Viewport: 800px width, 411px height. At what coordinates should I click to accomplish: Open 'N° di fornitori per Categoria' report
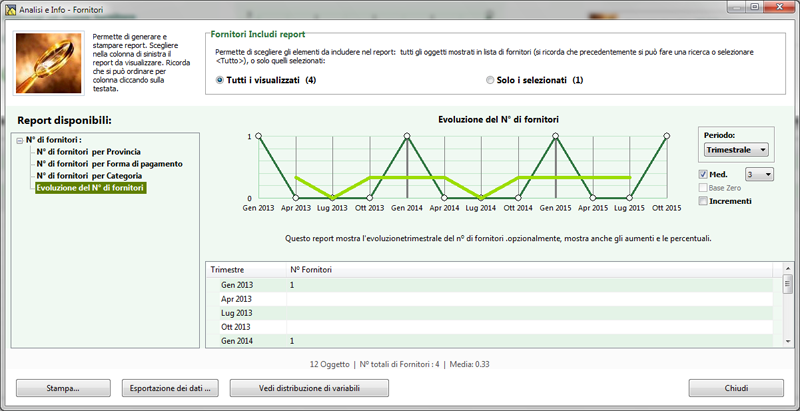click(x=89, y=176)
